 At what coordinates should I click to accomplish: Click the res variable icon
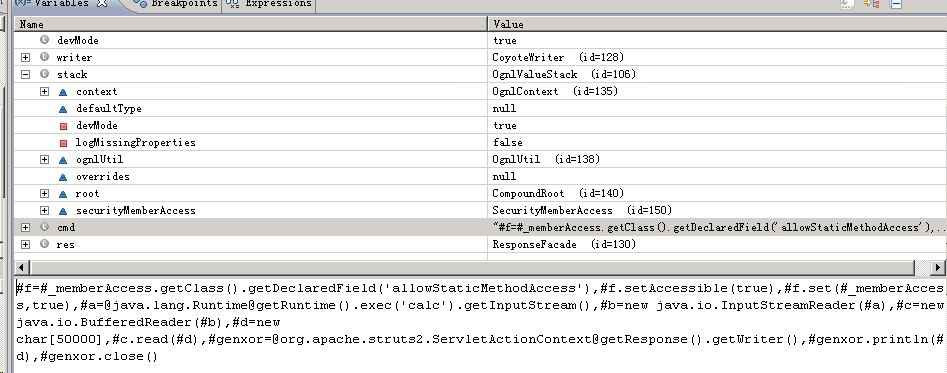coord(45,244)
